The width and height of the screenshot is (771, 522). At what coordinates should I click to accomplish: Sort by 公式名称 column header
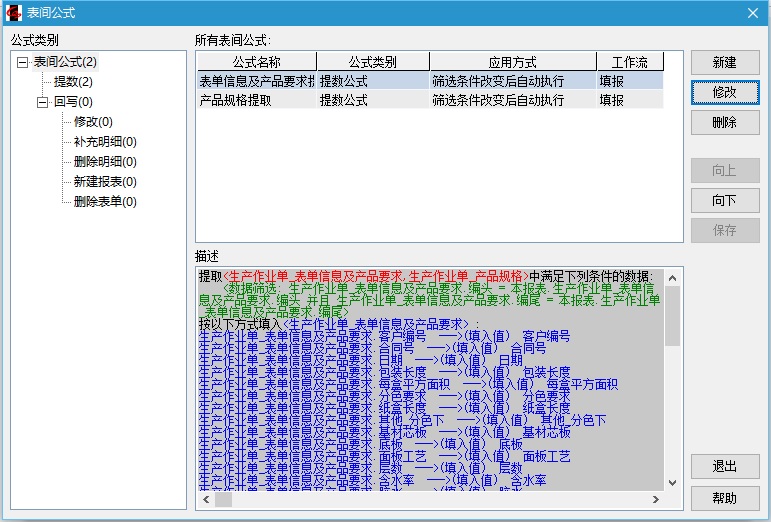tap(256, 62)
